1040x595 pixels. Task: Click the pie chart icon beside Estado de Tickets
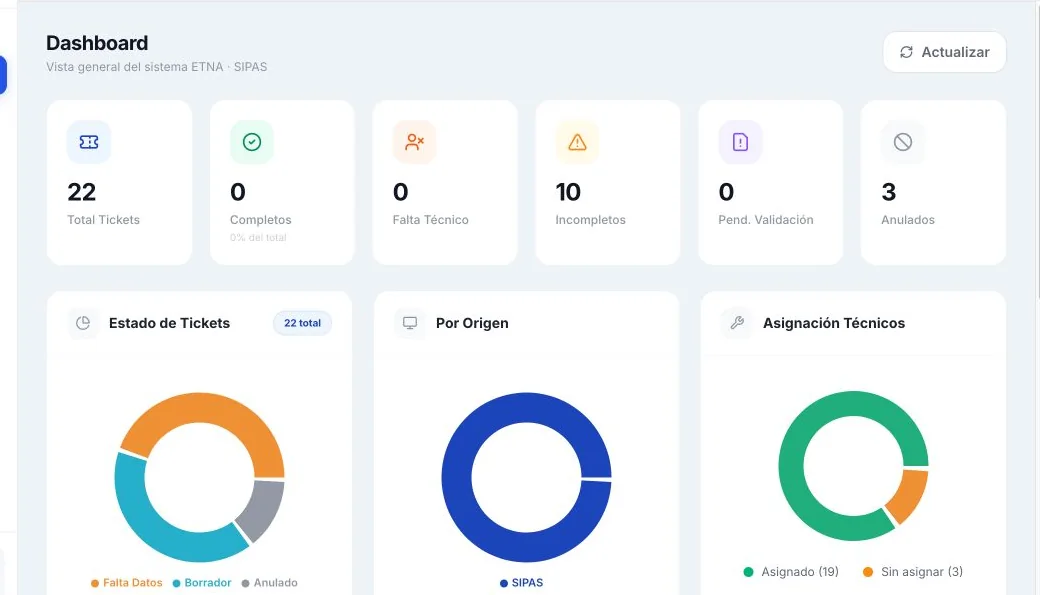tap(83, 323)
